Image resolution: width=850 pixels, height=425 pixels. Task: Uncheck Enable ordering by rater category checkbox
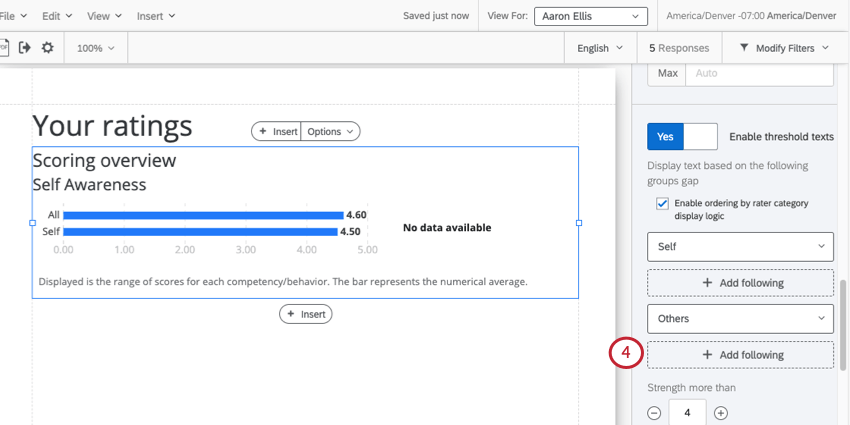(662, 204)
